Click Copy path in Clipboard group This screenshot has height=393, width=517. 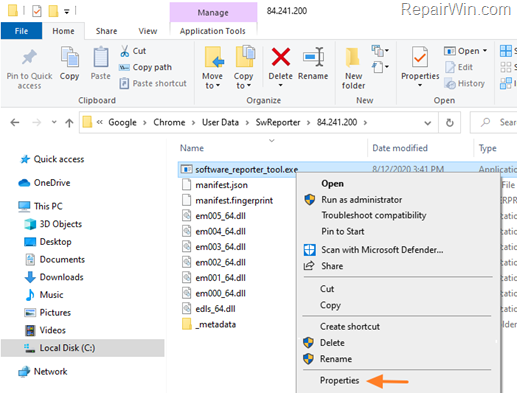[x=146, y=67]
